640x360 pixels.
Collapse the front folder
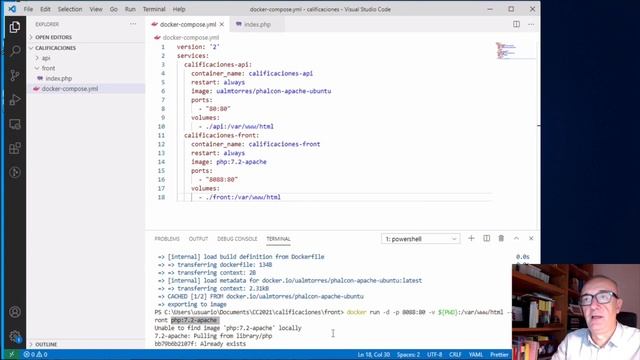pos(48,68)
